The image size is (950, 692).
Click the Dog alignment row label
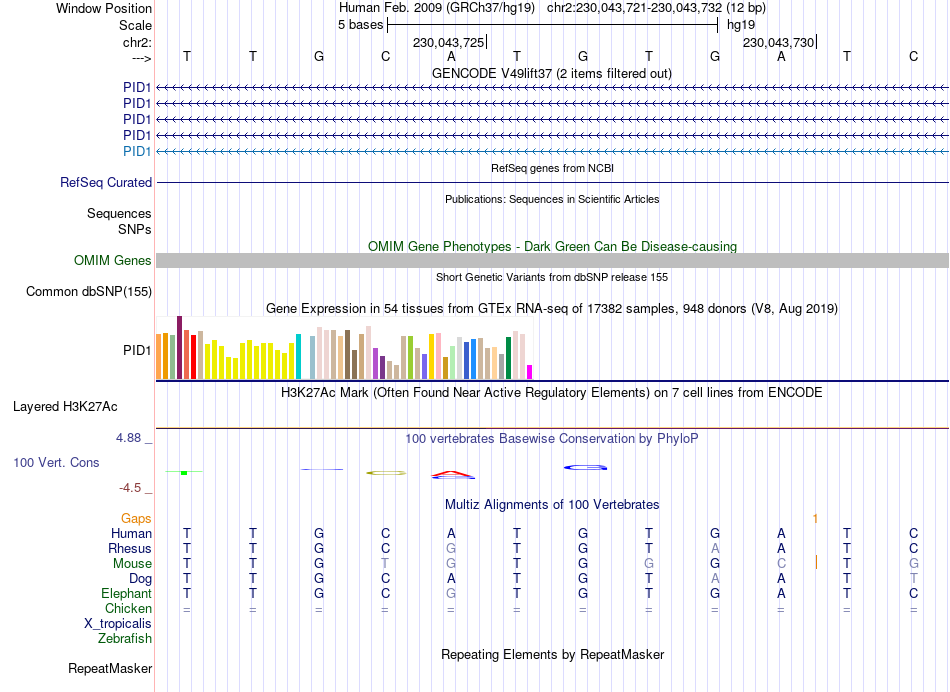coord(140,579)
